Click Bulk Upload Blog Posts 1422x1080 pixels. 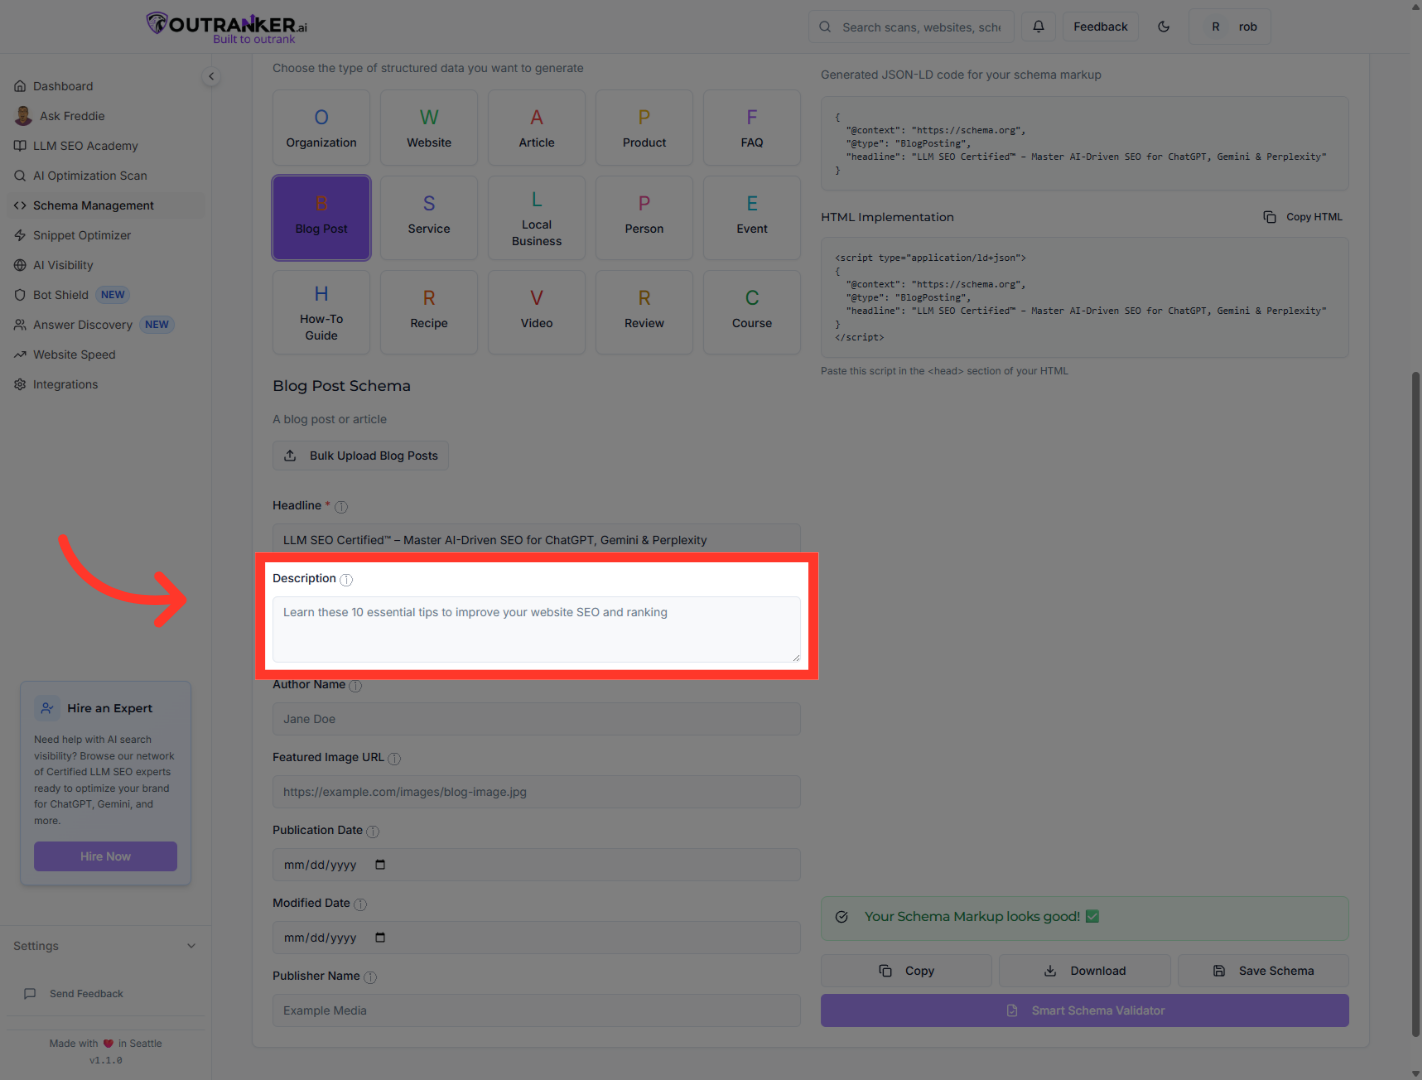pyautogui.click(x=361, y=456)
